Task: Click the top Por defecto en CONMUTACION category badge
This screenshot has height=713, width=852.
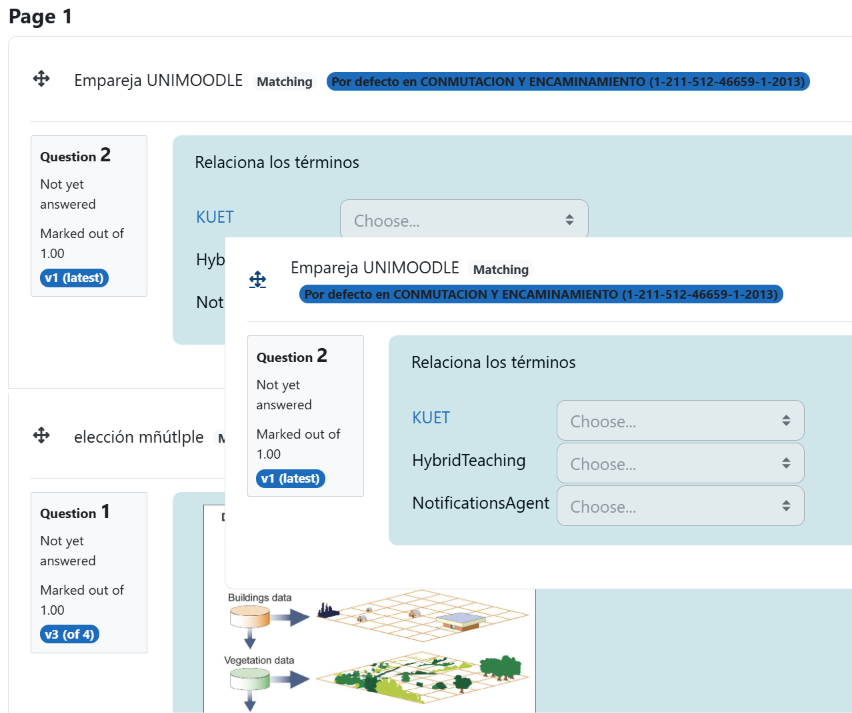Action: pos(568,82)
